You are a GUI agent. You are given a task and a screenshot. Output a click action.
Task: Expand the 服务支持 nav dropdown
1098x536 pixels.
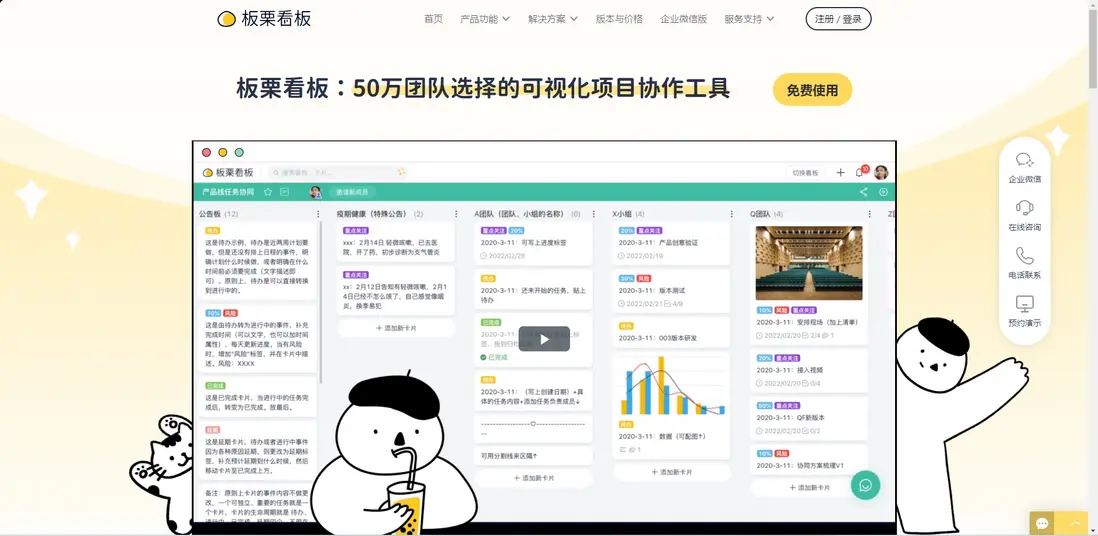[x=749, y=19]
